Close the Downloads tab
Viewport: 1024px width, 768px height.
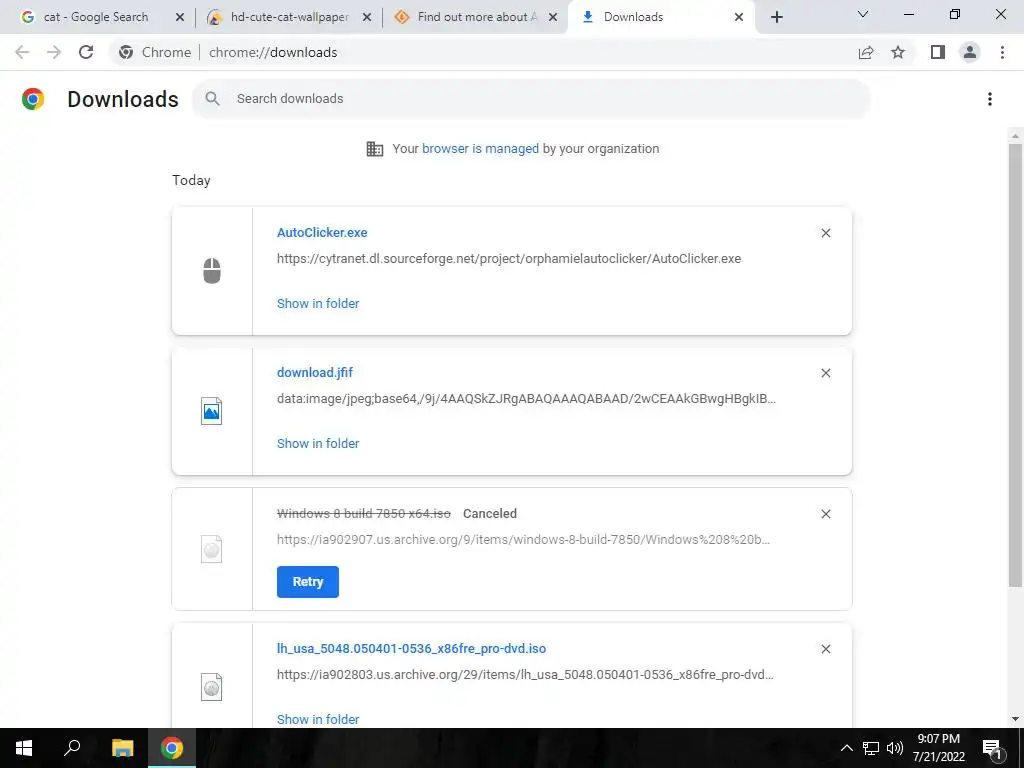[739, 17]
